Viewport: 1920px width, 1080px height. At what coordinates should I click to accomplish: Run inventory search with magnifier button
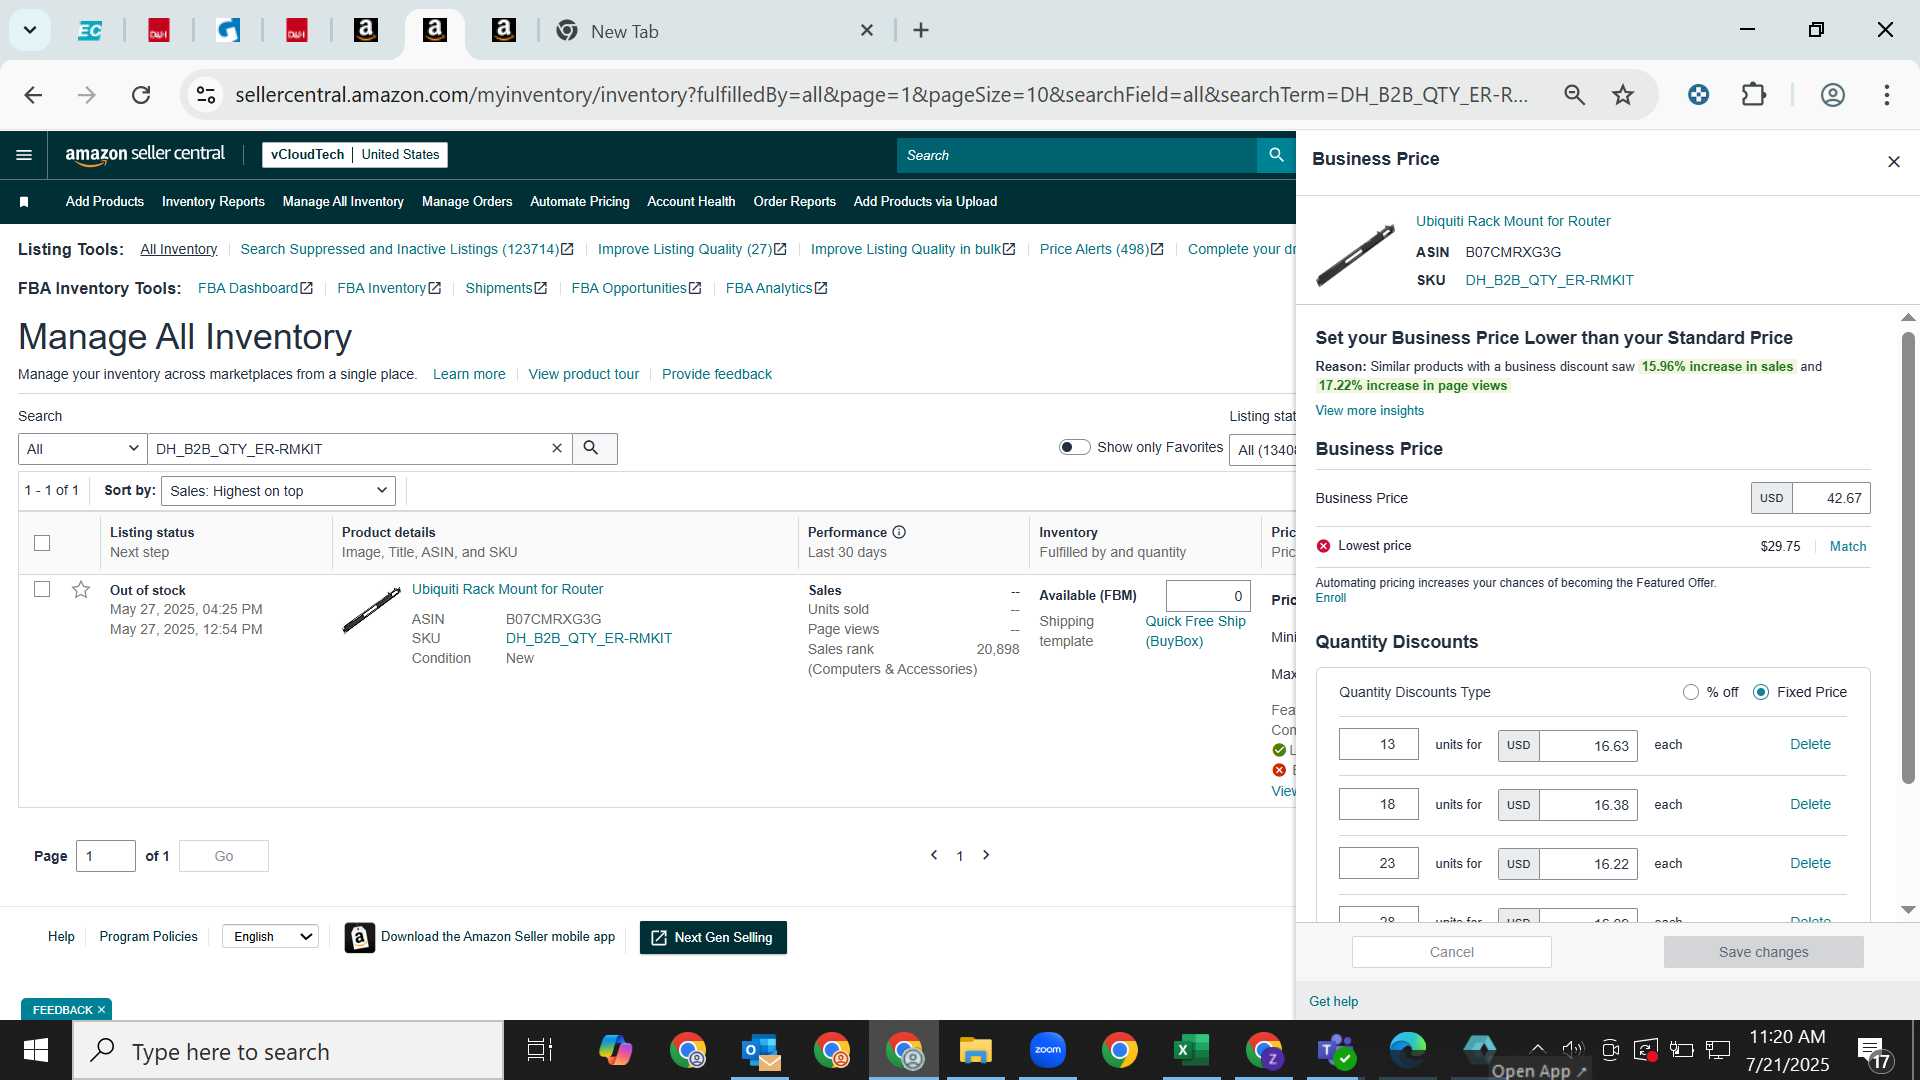(x=594, y=449)
